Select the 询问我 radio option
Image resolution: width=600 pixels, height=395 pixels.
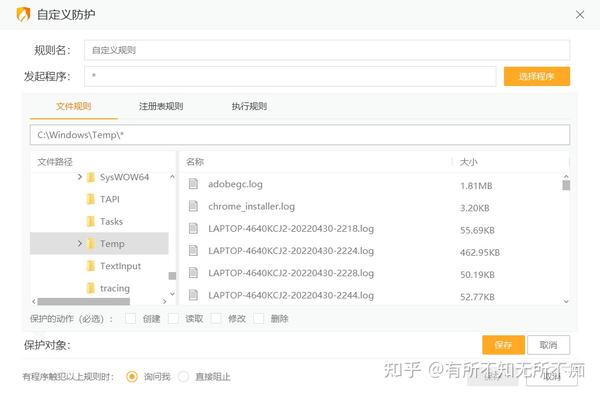pyautogui.click(x=132, y=377)
